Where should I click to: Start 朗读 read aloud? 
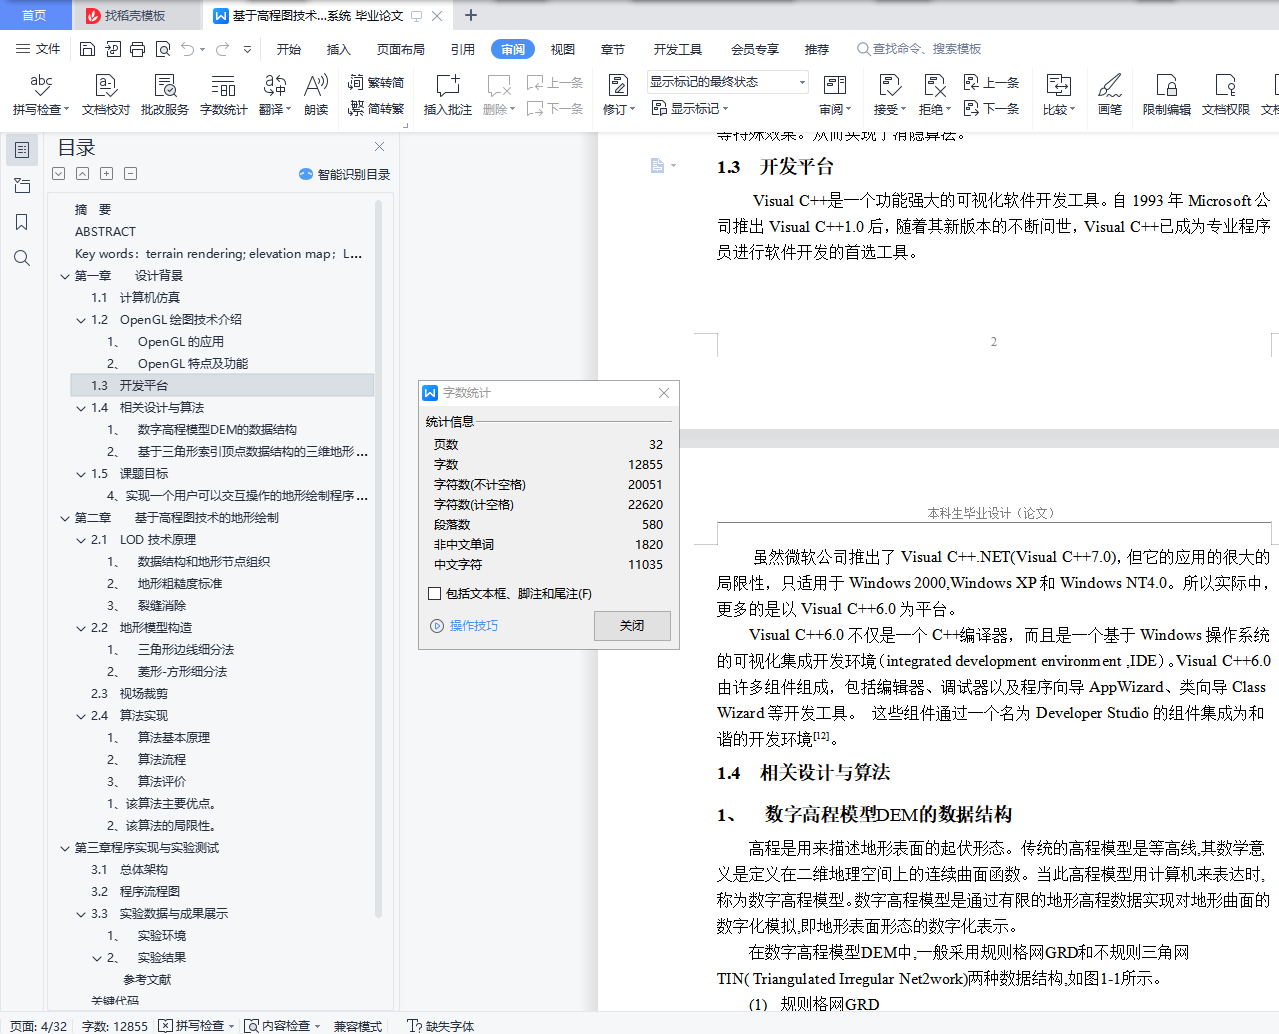[316, 95]
